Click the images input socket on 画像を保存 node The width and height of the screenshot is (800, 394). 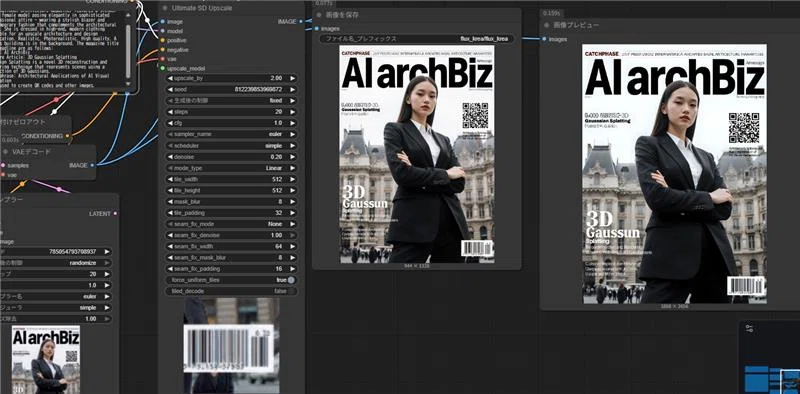tap(317, 29)
